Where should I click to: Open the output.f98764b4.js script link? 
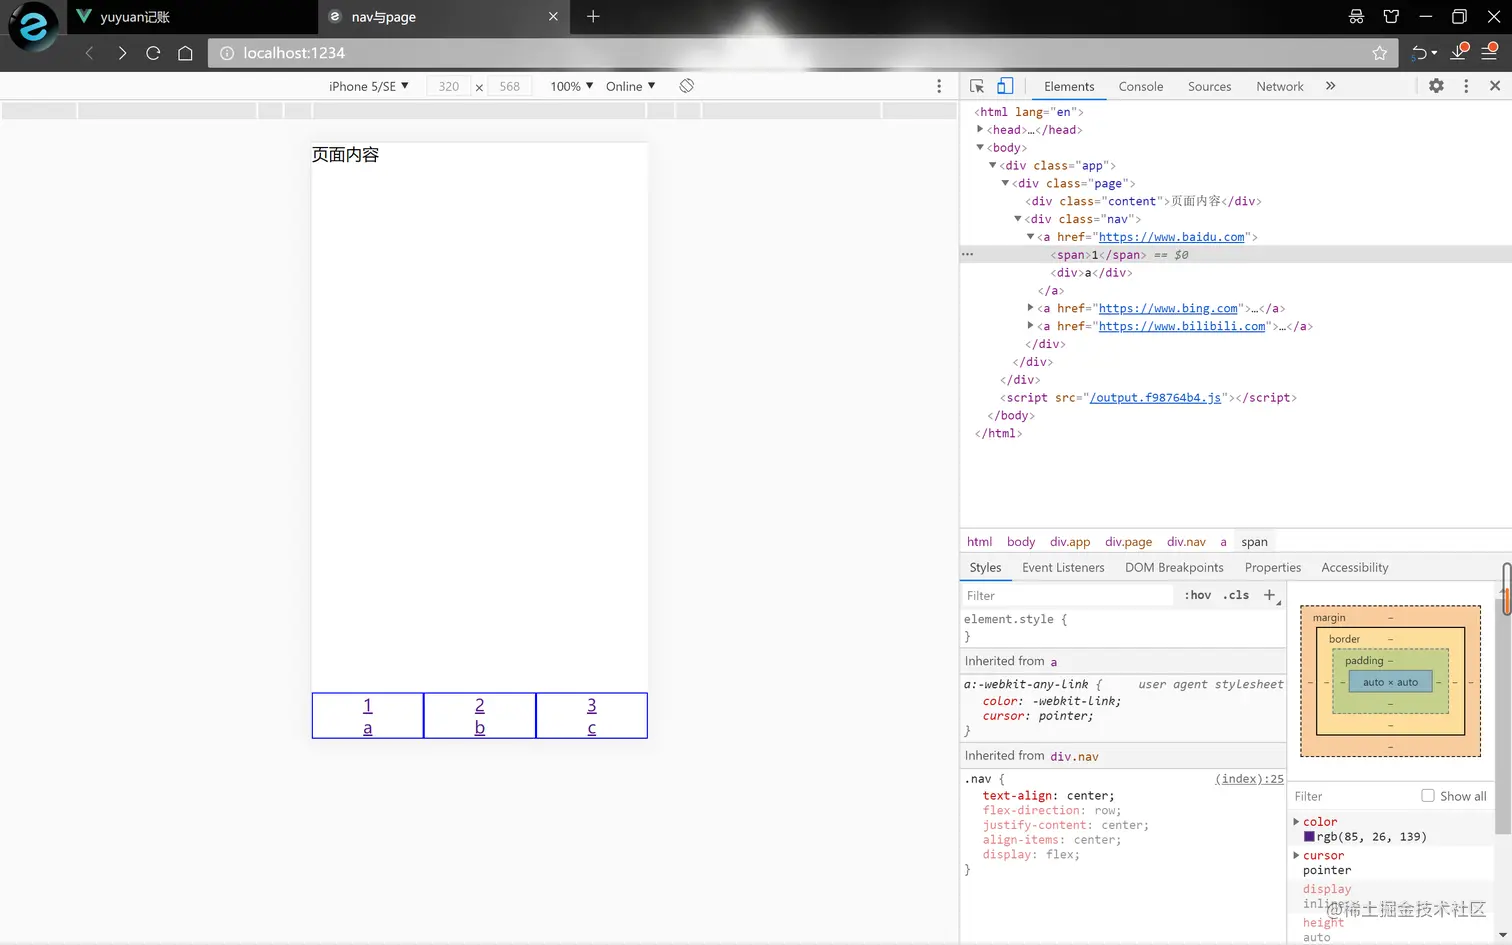pyautogui.click(x=1155, y=397)
